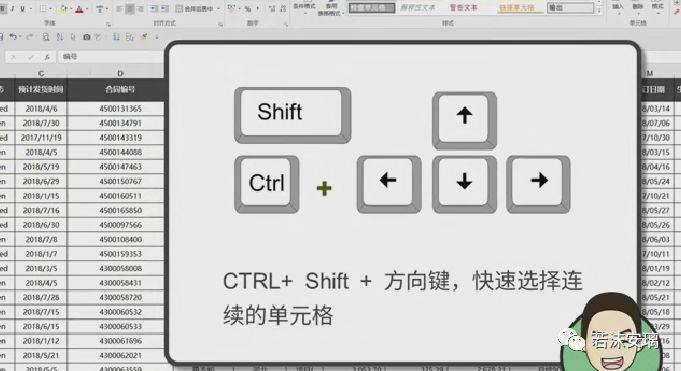This screenshot has height=371, width=681.
Task: Cancel the formula bar entry (X)
Action: (13, 57)
